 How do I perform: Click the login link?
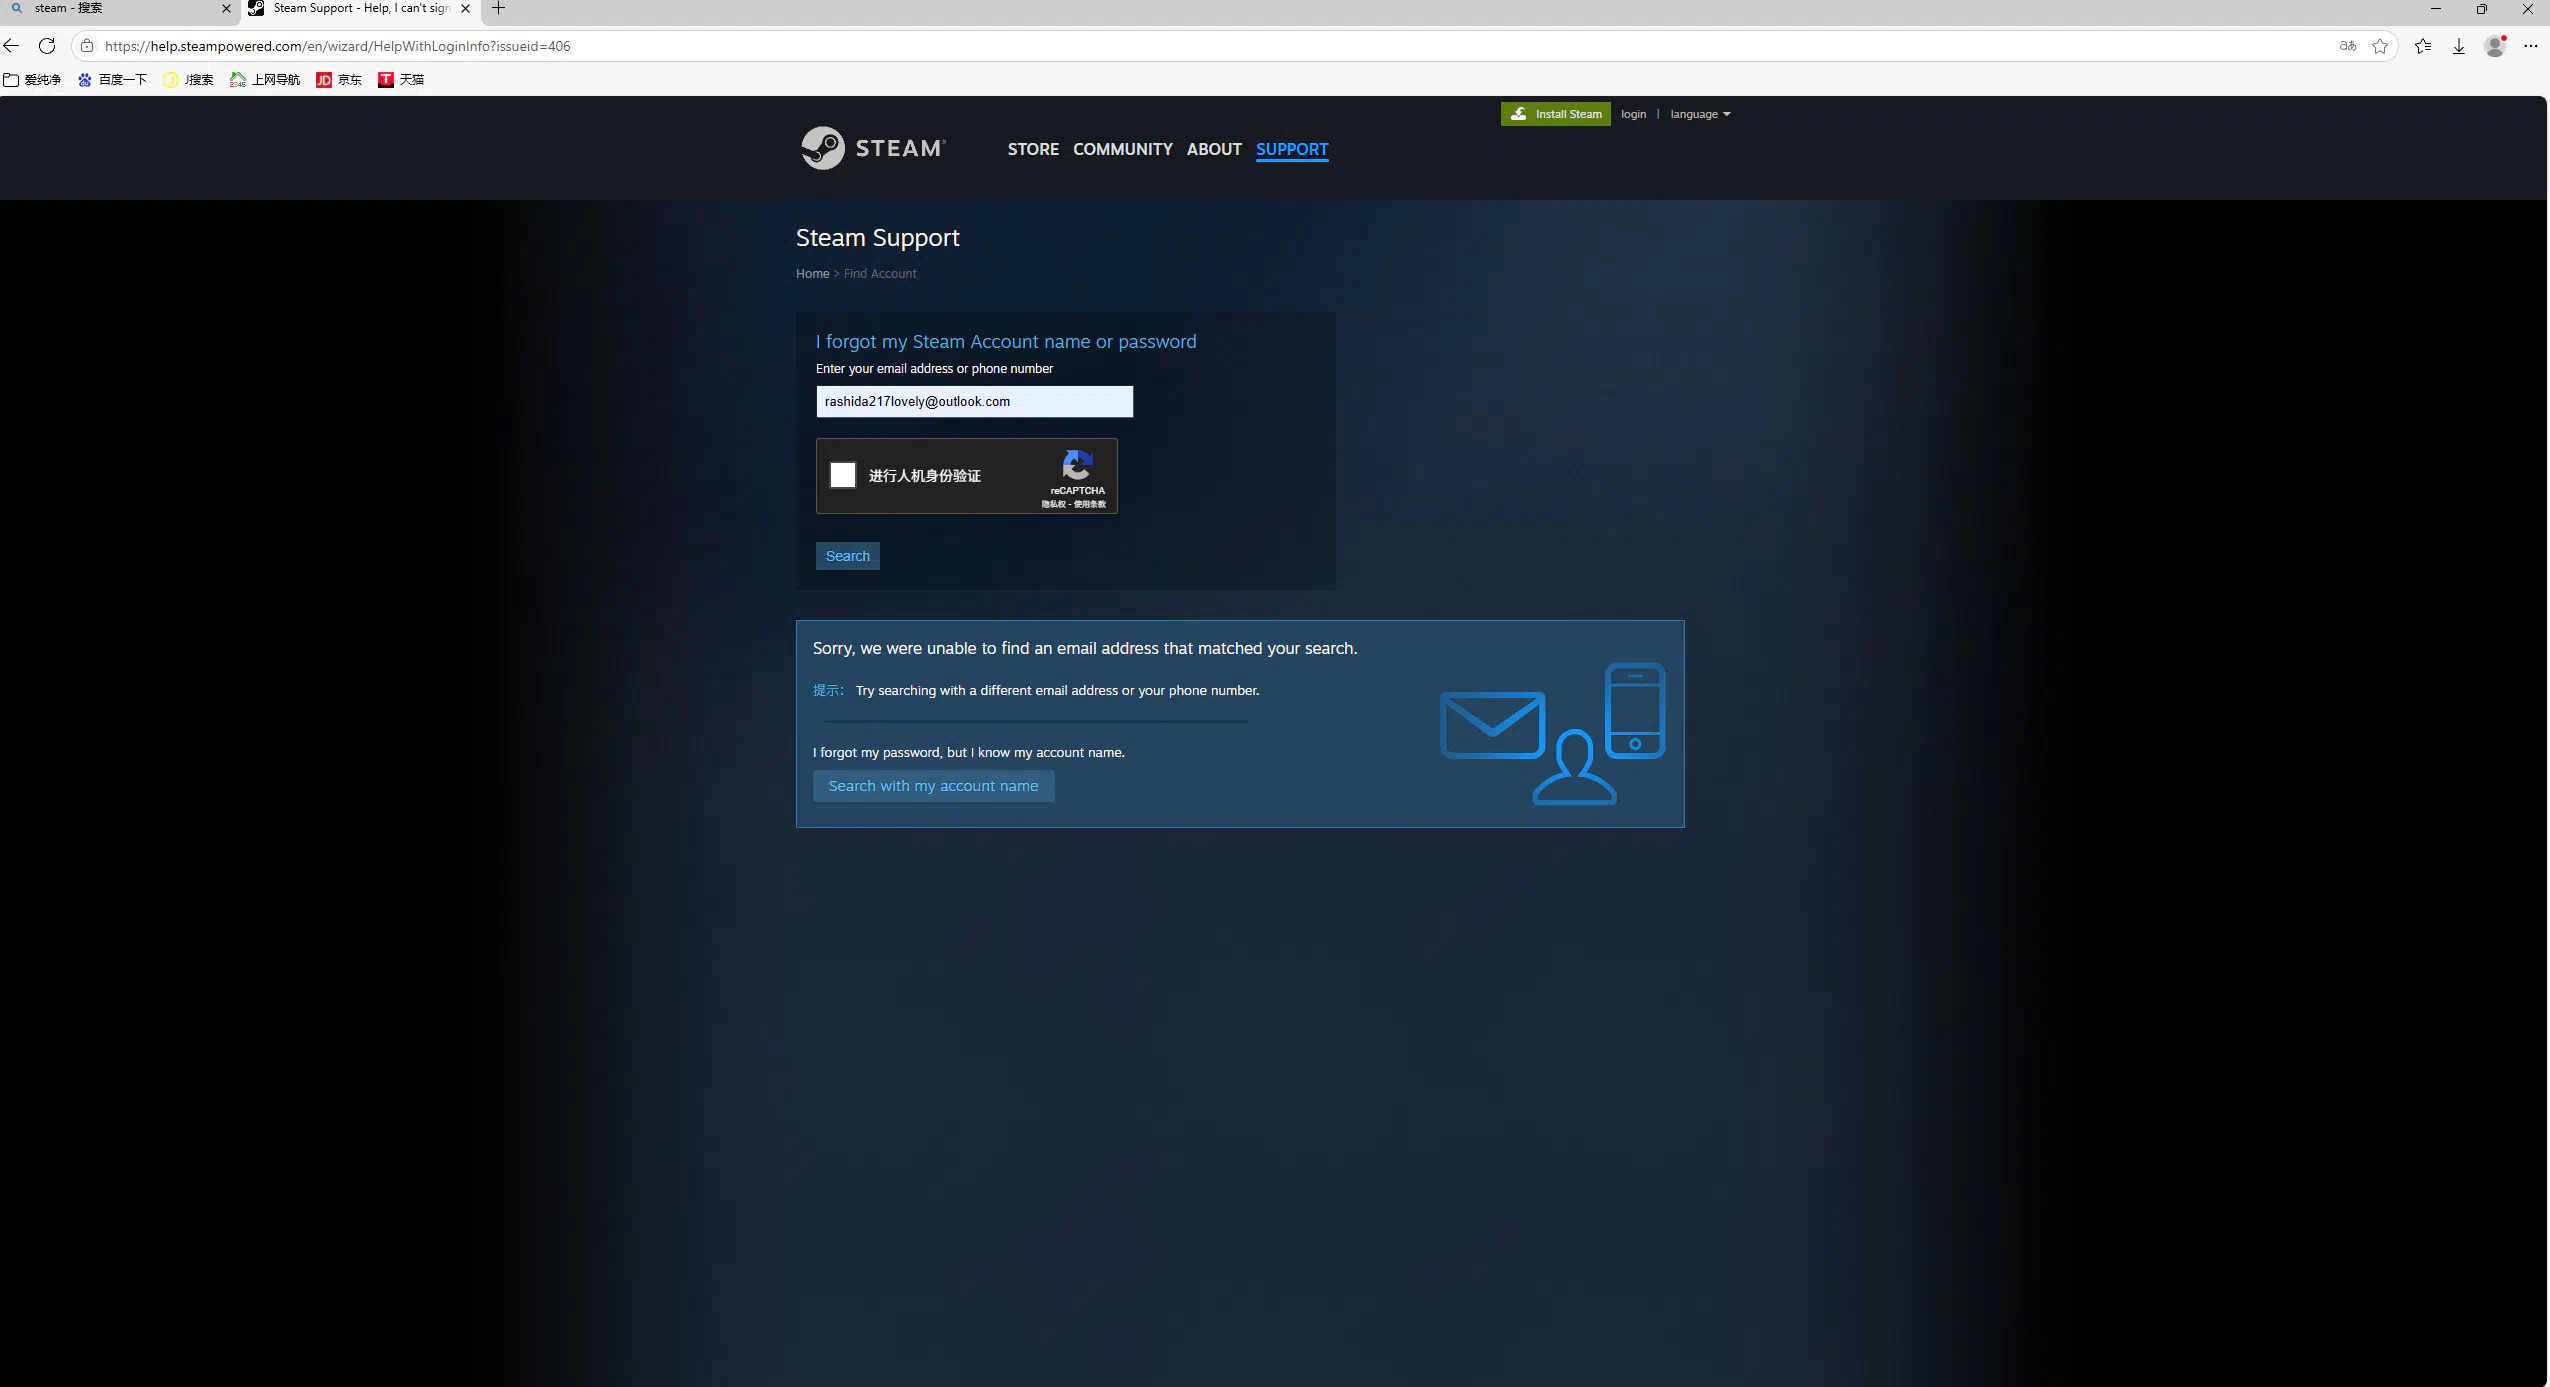(x=1633, y=114)
